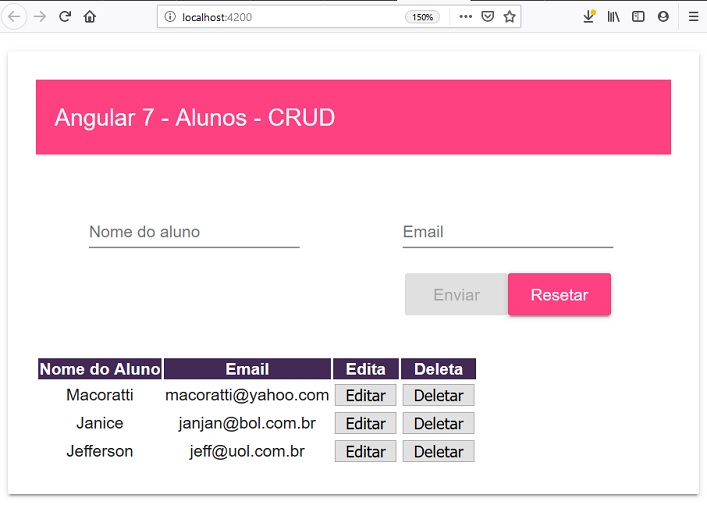Open the Library icon
Screen dimensions: 707x505
point(613,17)
